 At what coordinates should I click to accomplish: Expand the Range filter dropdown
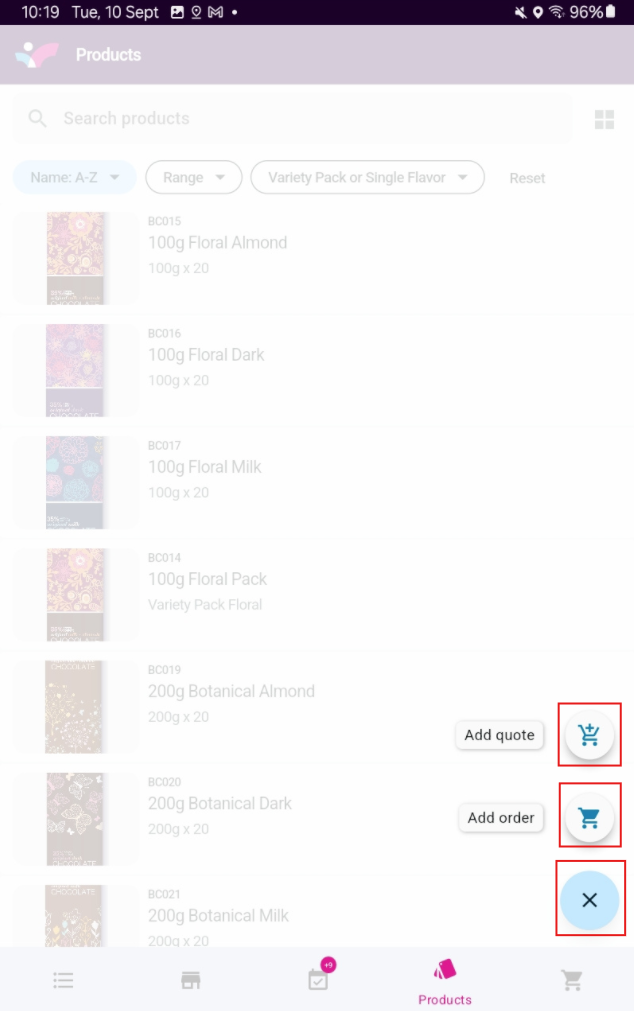(193, 178)
